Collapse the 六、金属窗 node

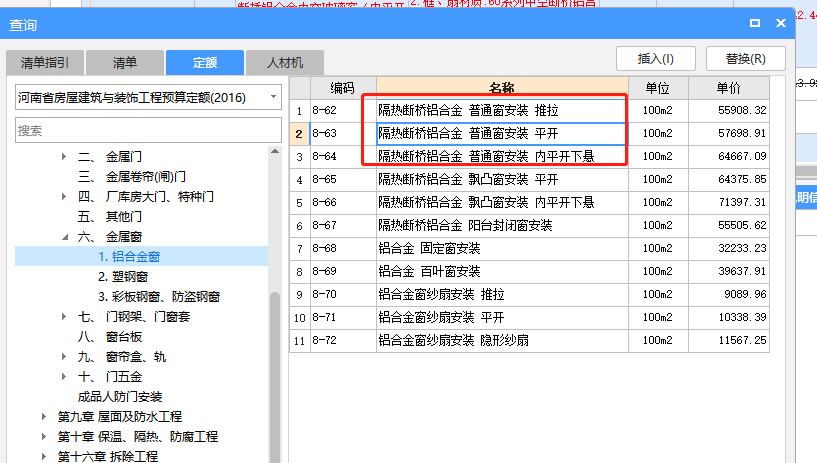tap(65, 237)
